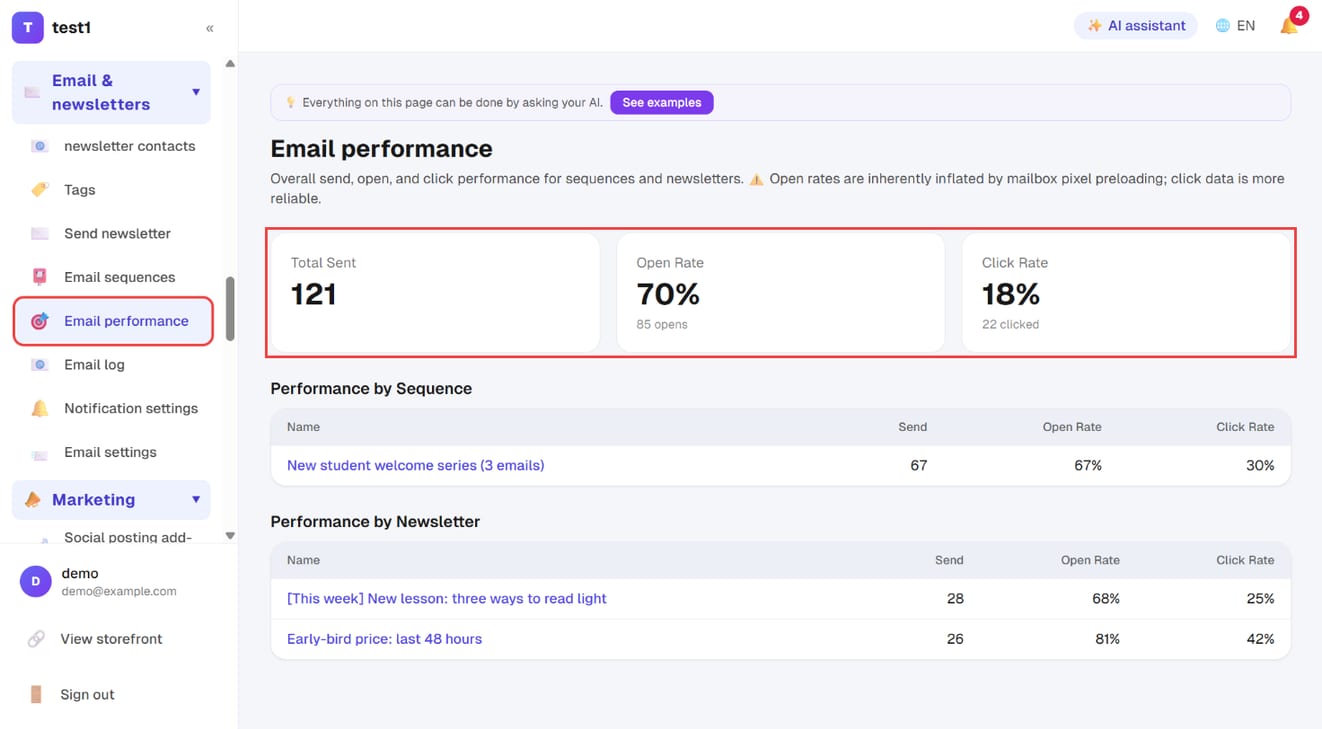
Task: Click the Open Rate 70% value
Action: coord(668,294)
